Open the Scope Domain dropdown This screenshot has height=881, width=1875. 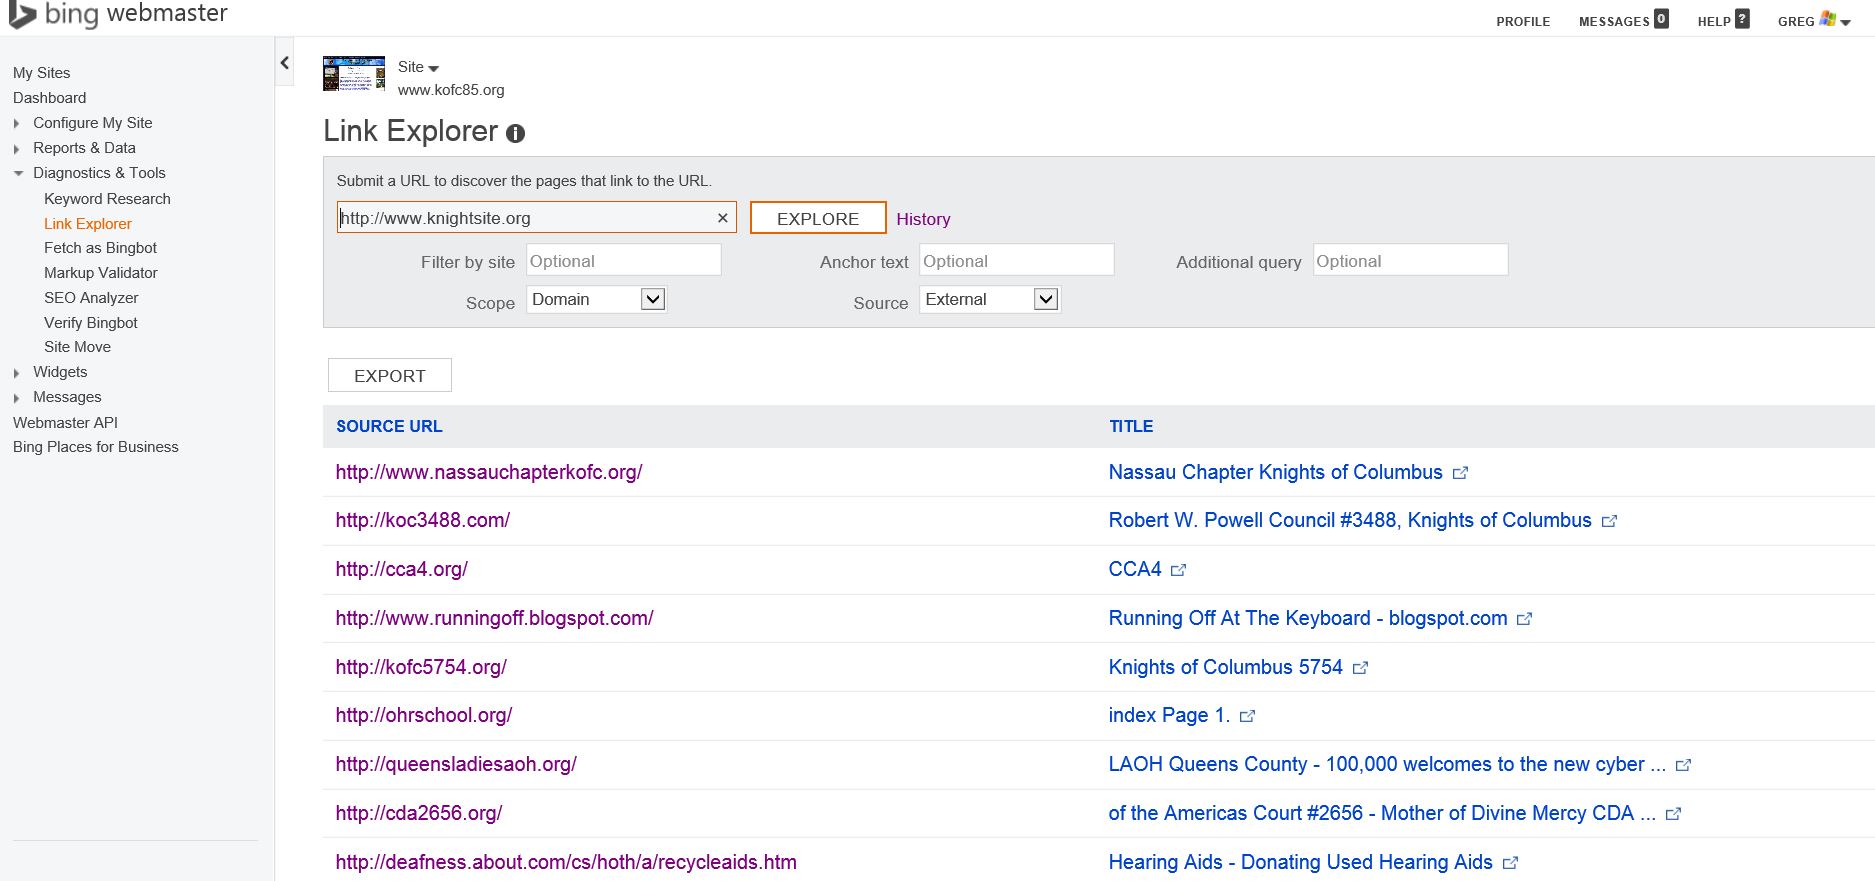[x=596, y=299]
